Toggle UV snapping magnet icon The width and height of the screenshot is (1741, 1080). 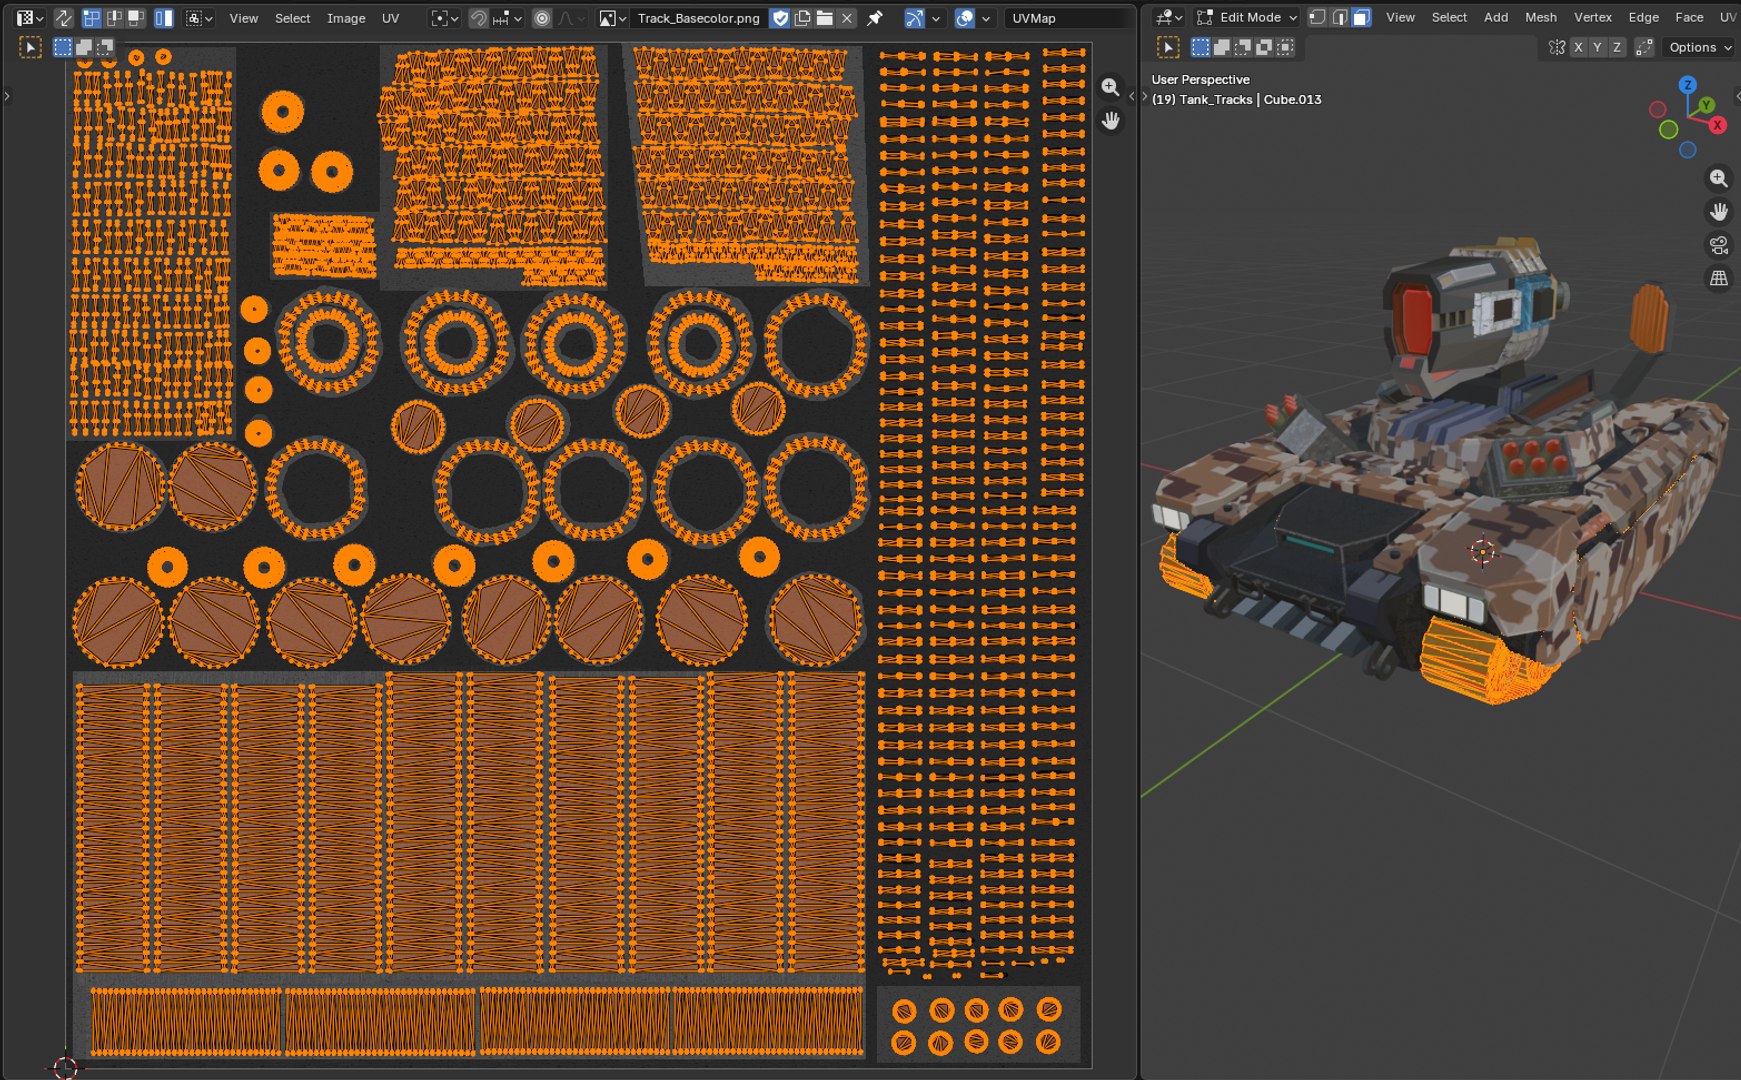click(479, 18)
